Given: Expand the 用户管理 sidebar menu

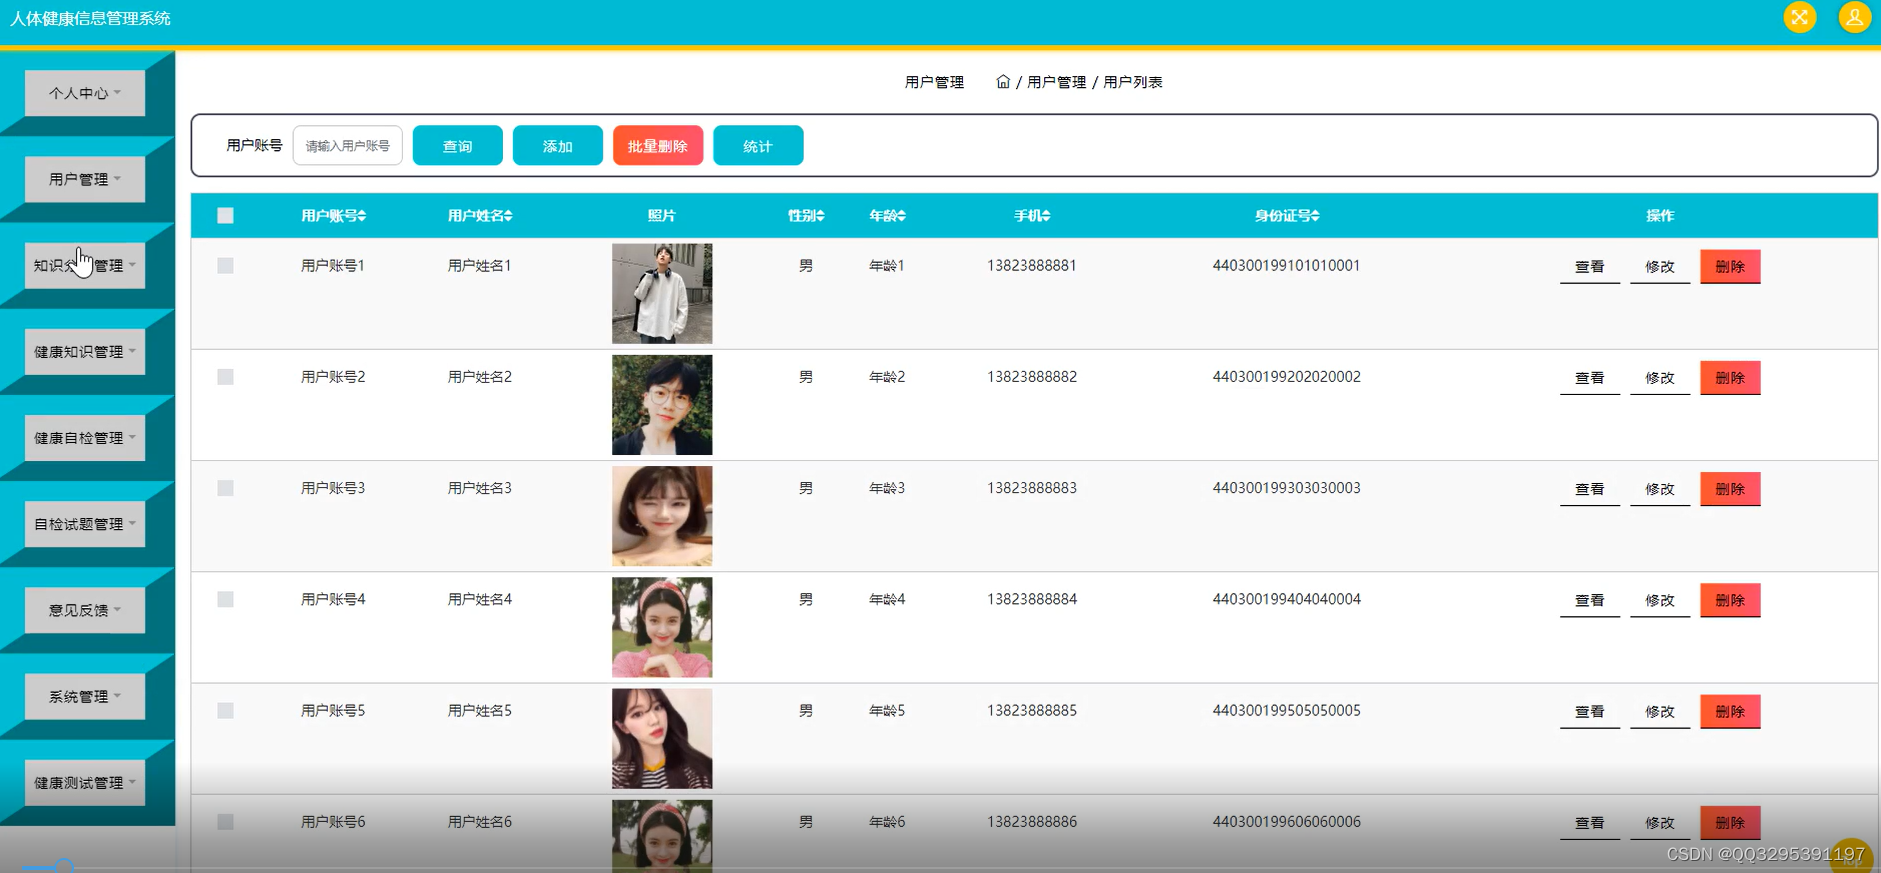Looking at the screenshot, I should point(85,179).
